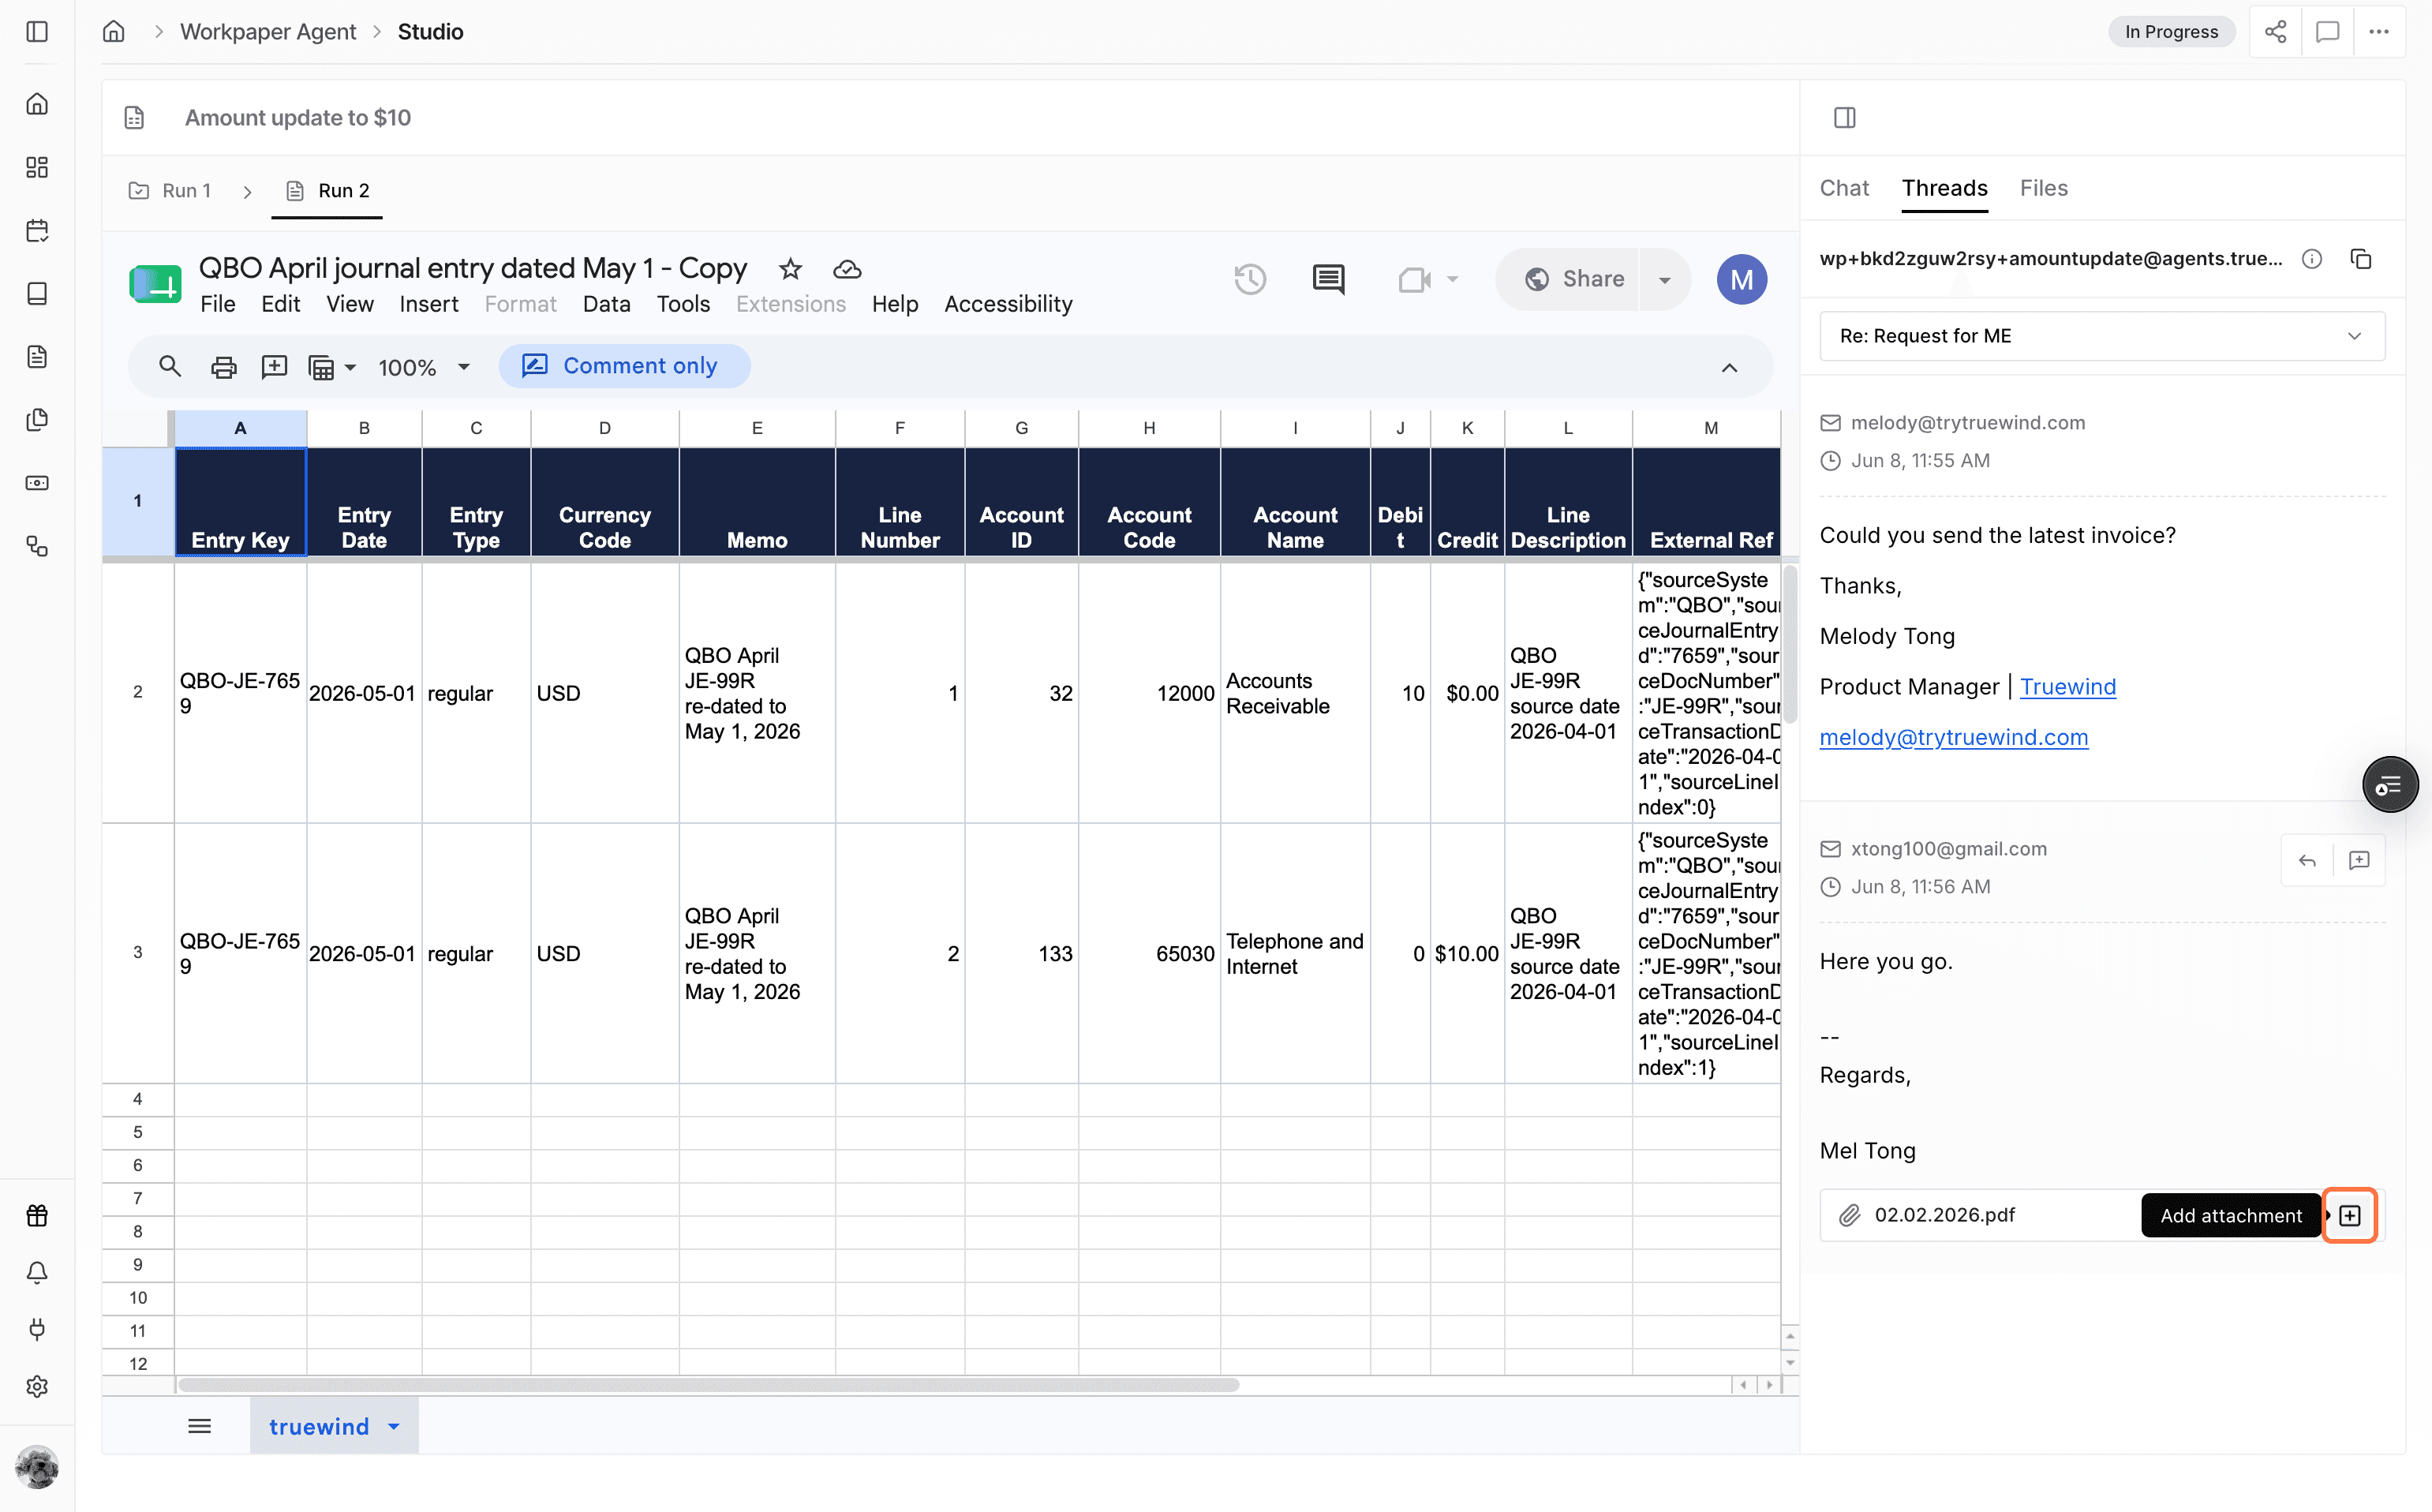Copy the agent email address

(2361, 259)
